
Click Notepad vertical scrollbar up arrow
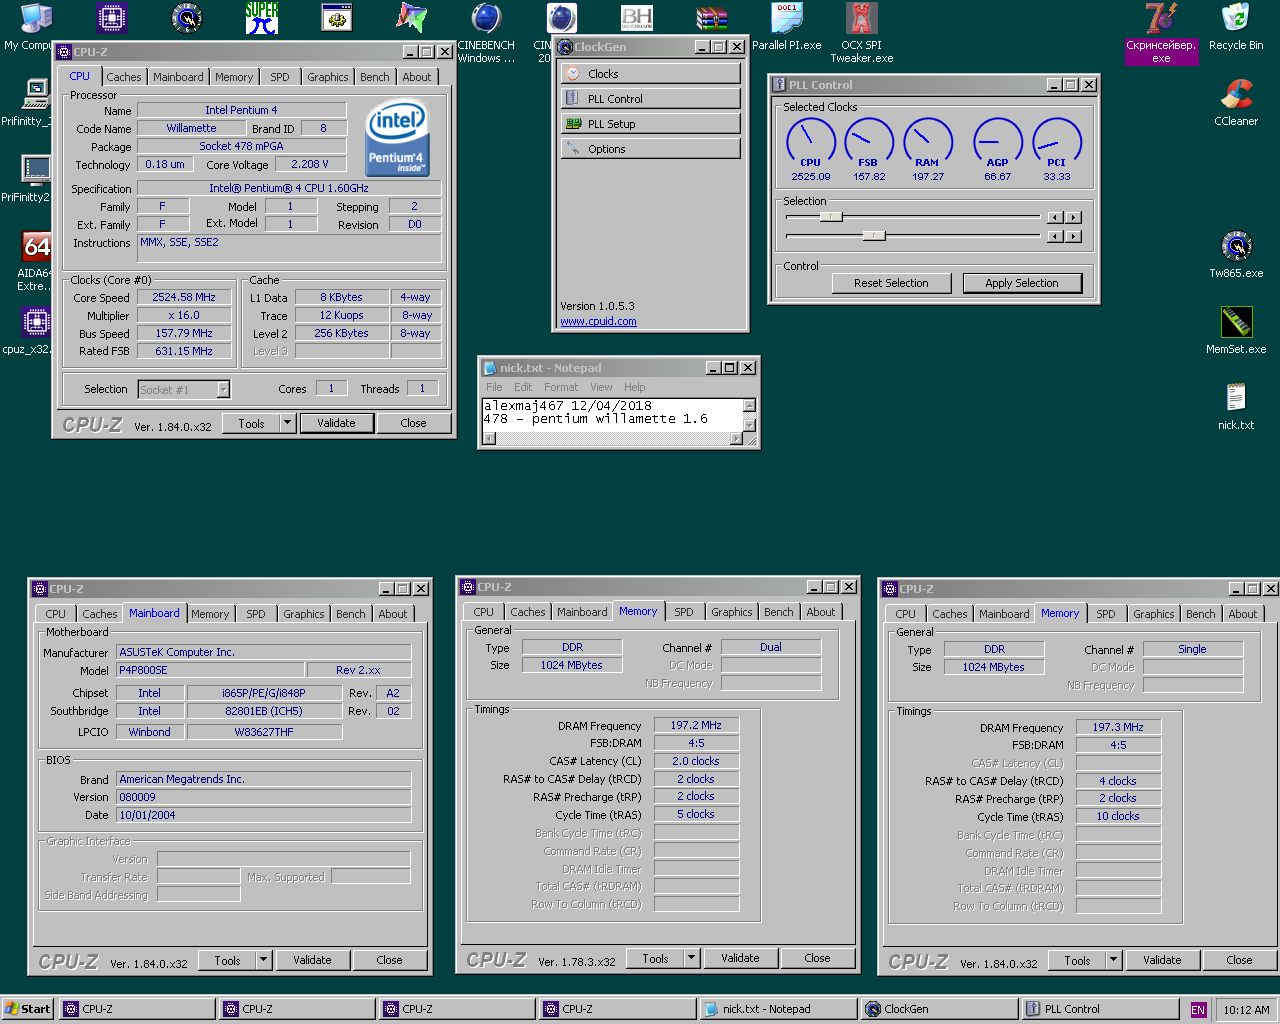click(749, 404)
